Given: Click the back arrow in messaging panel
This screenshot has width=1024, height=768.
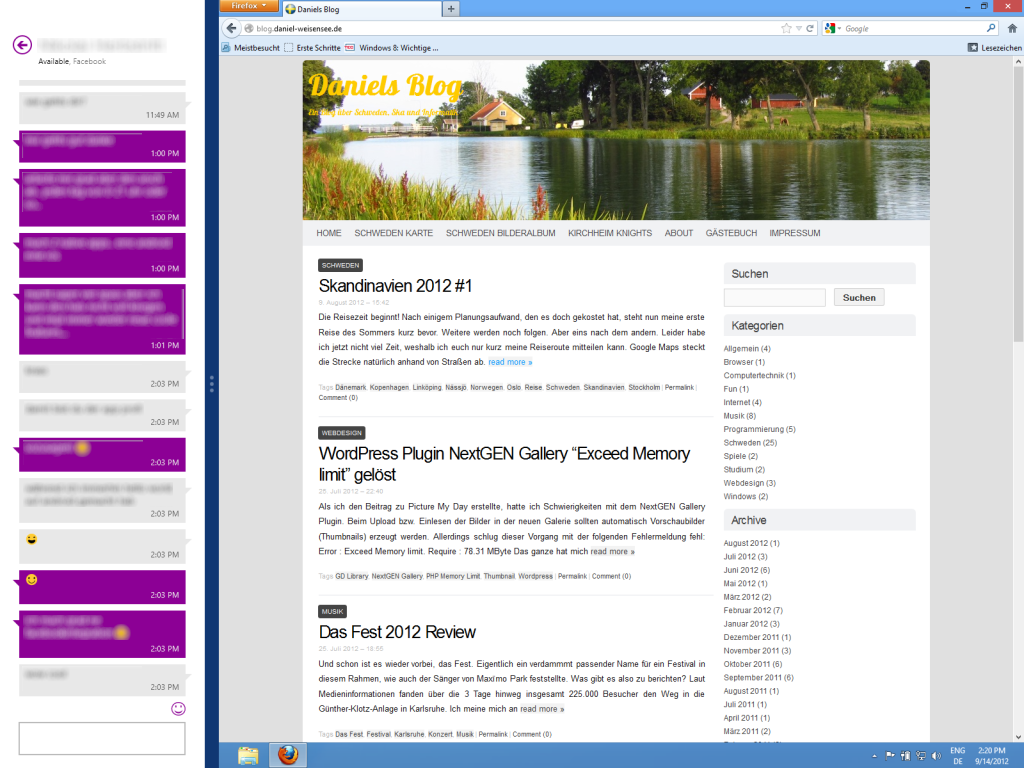Looking at the screenshot, I should [x=22, y=45].
